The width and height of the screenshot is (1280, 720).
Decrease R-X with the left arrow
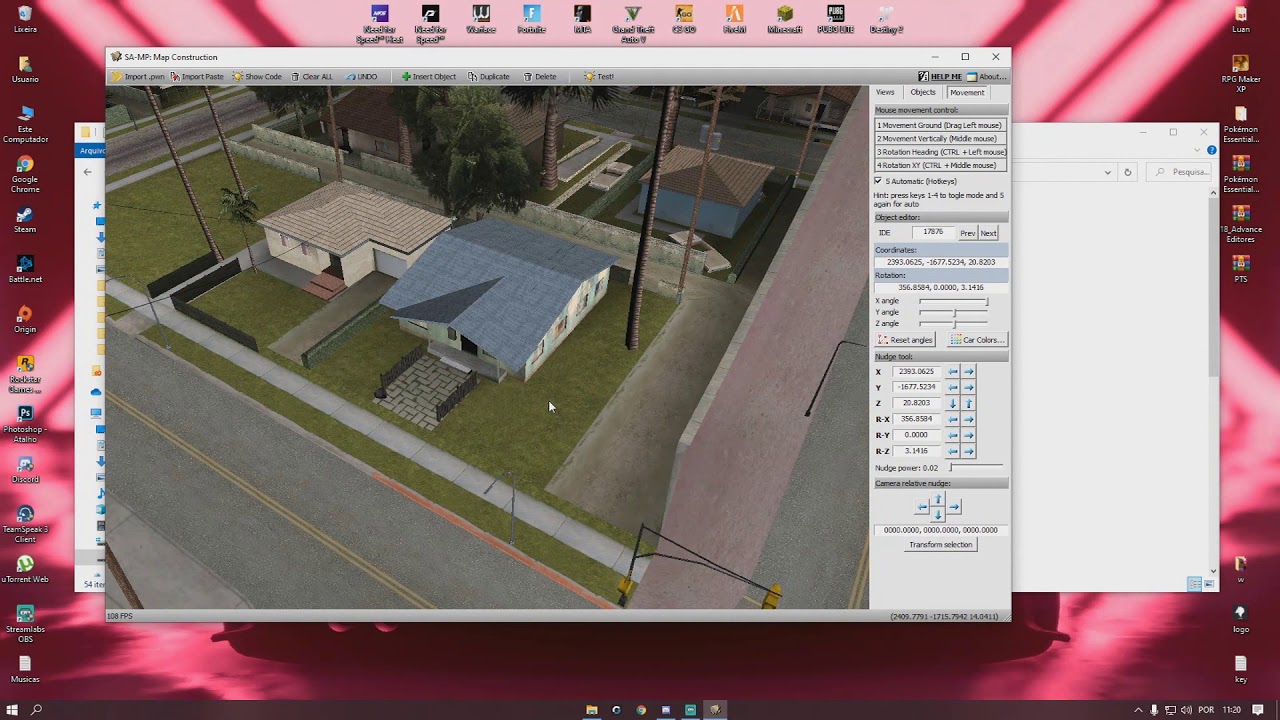coord(953,419)
